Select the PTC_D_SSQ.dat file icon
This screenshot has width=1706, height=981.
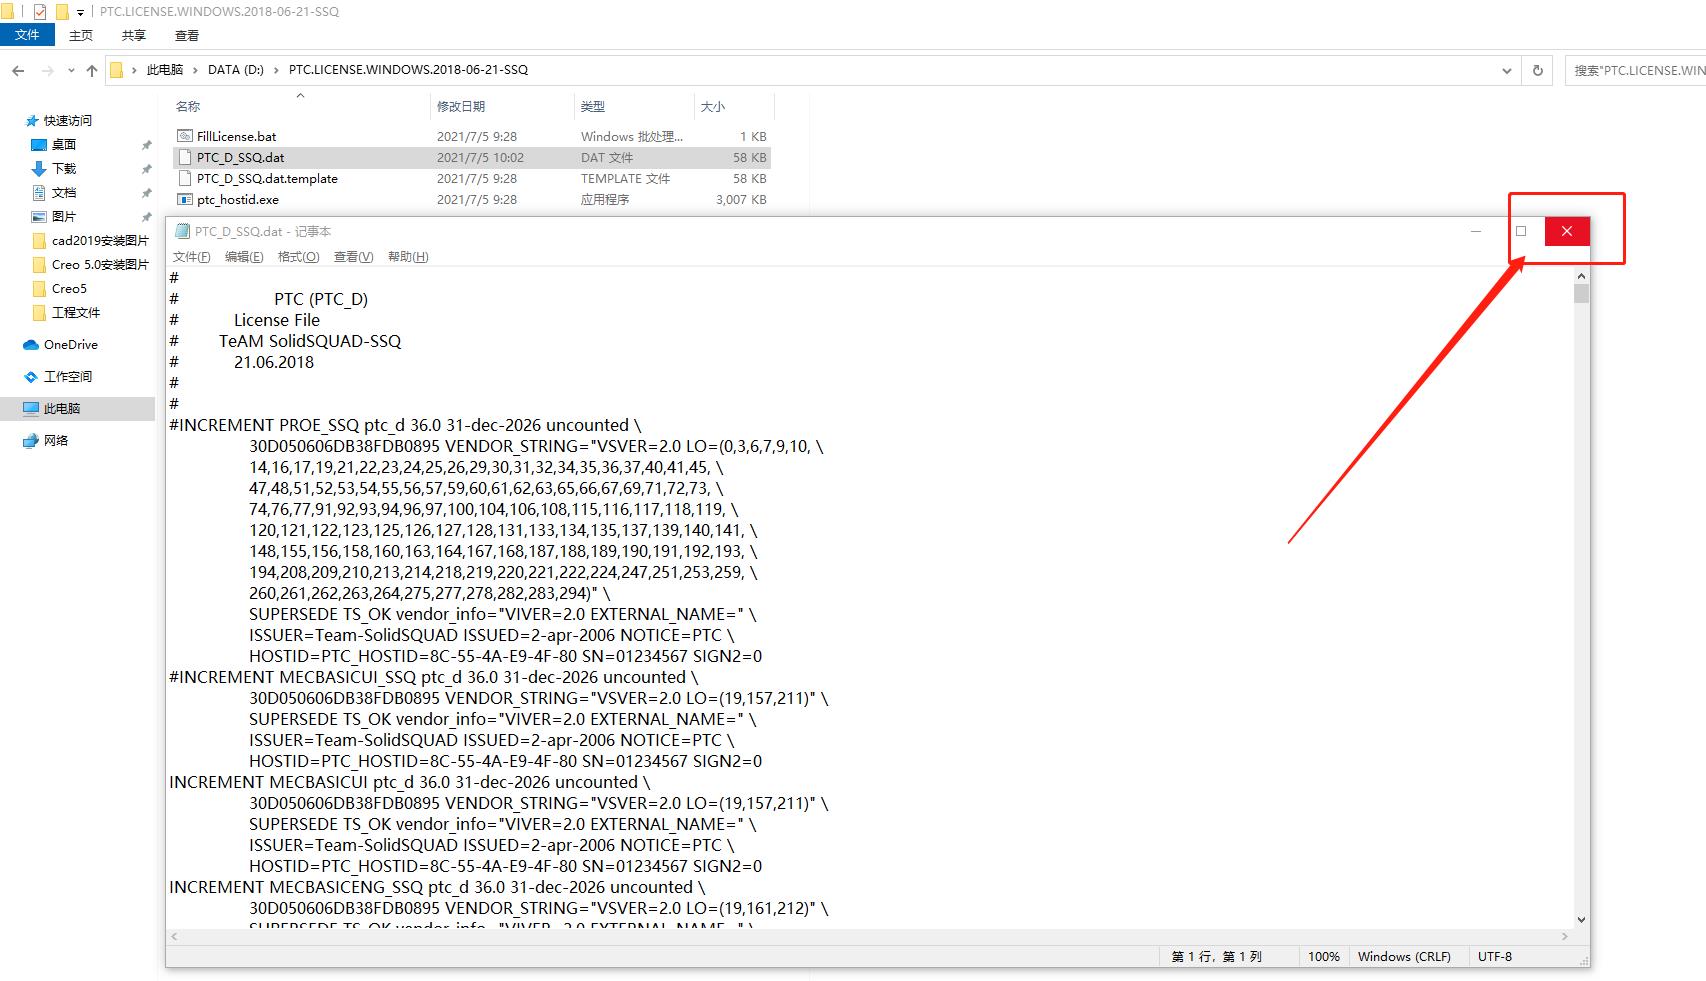(x=184, y=157)
